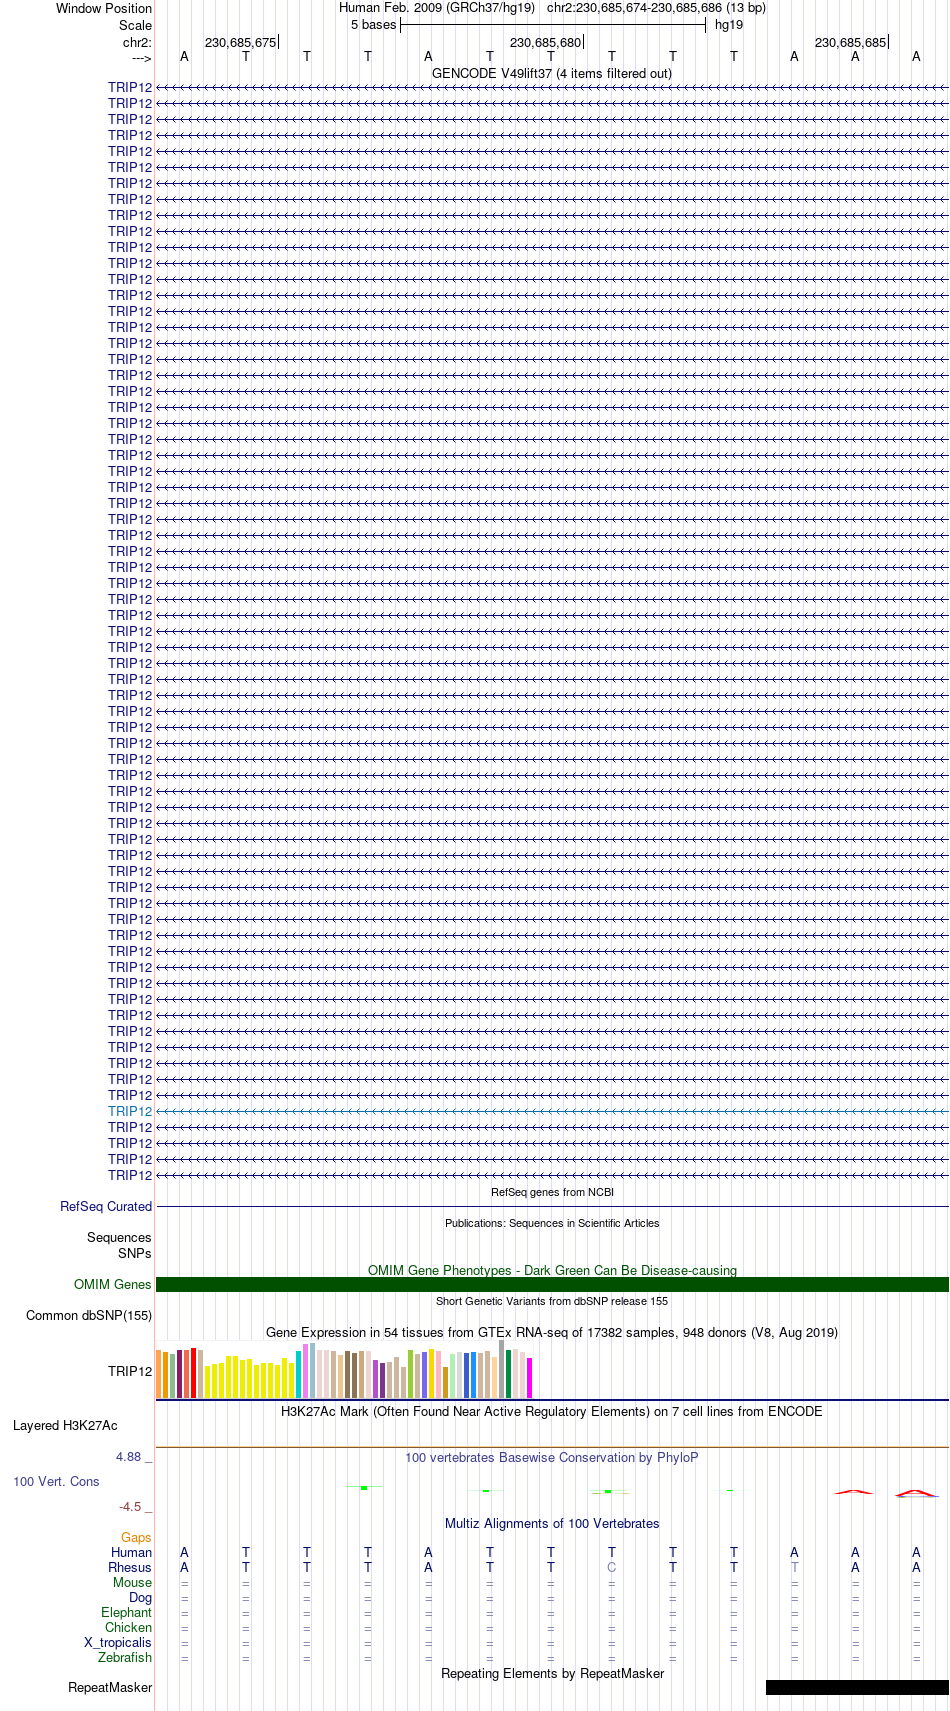This screenshot has height=1711, width=950.
Task: Click the C base in Rhesus row
Action: [612, 1567]
